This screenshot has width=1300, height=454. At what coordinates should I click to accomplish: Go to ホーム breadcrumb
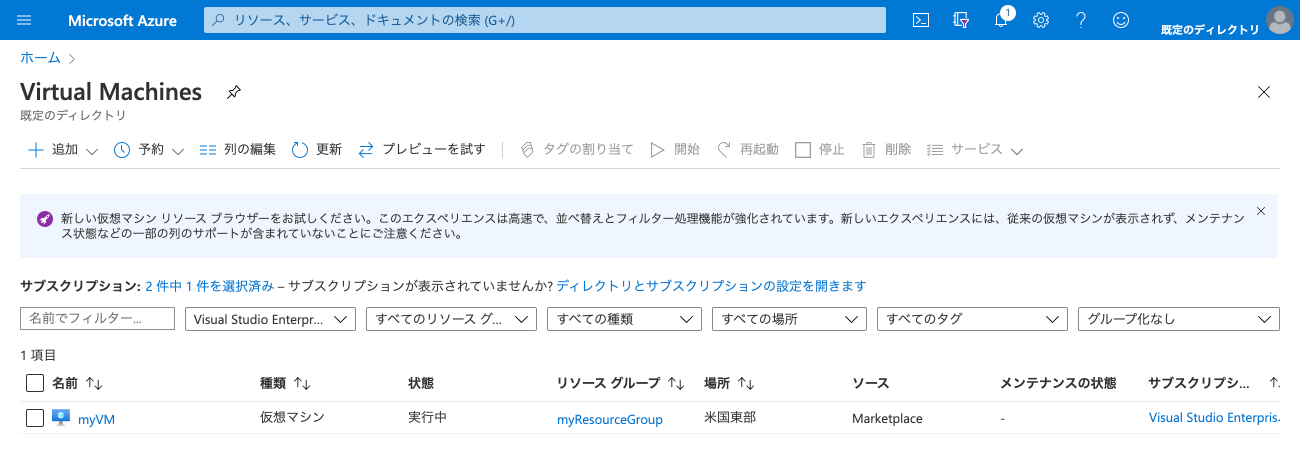click(40, 58)
